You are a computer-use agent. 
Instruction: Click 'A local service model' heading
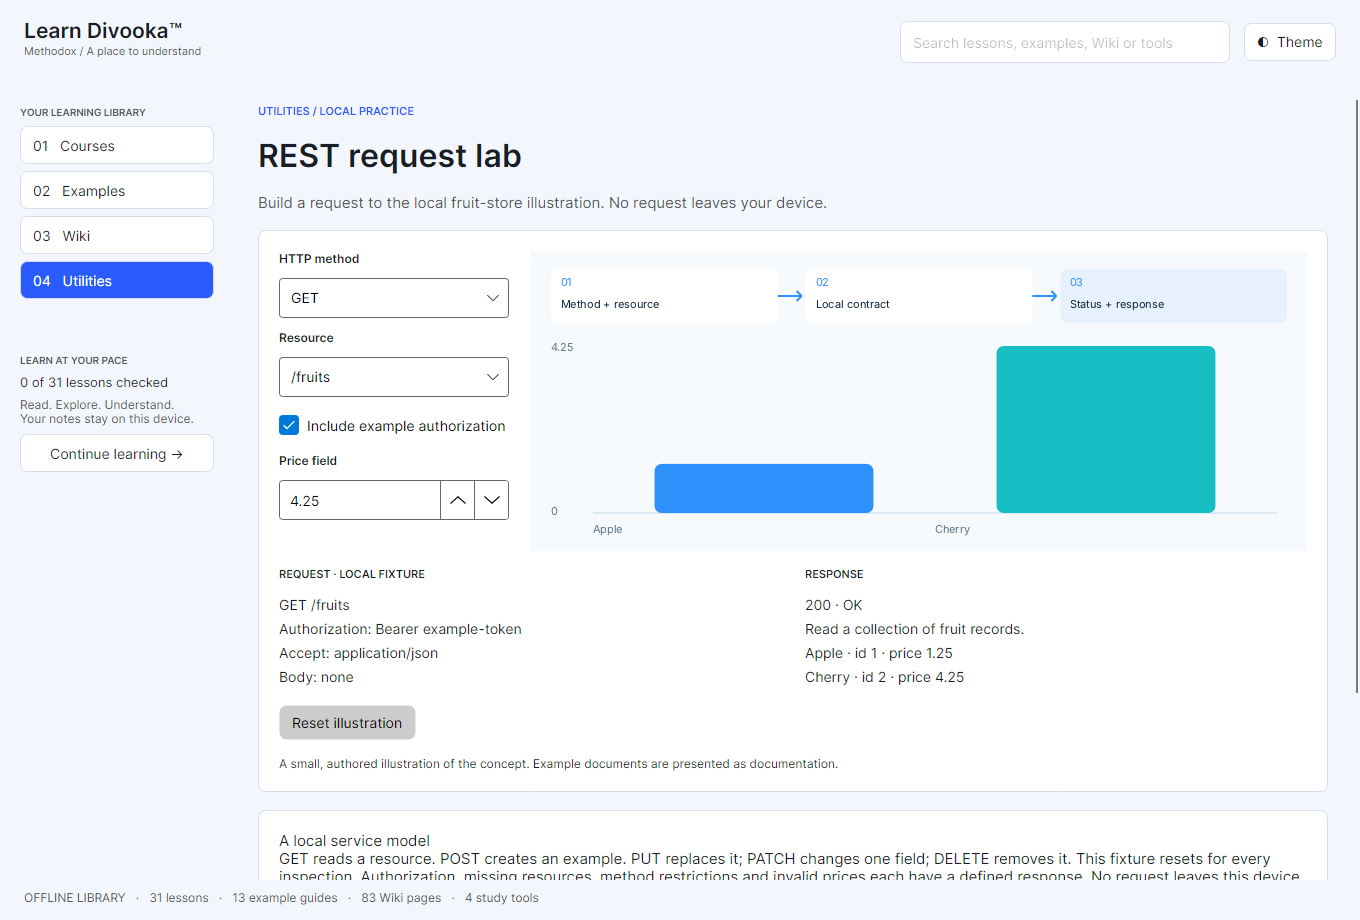pyautogui.click(x=354, y=841)
